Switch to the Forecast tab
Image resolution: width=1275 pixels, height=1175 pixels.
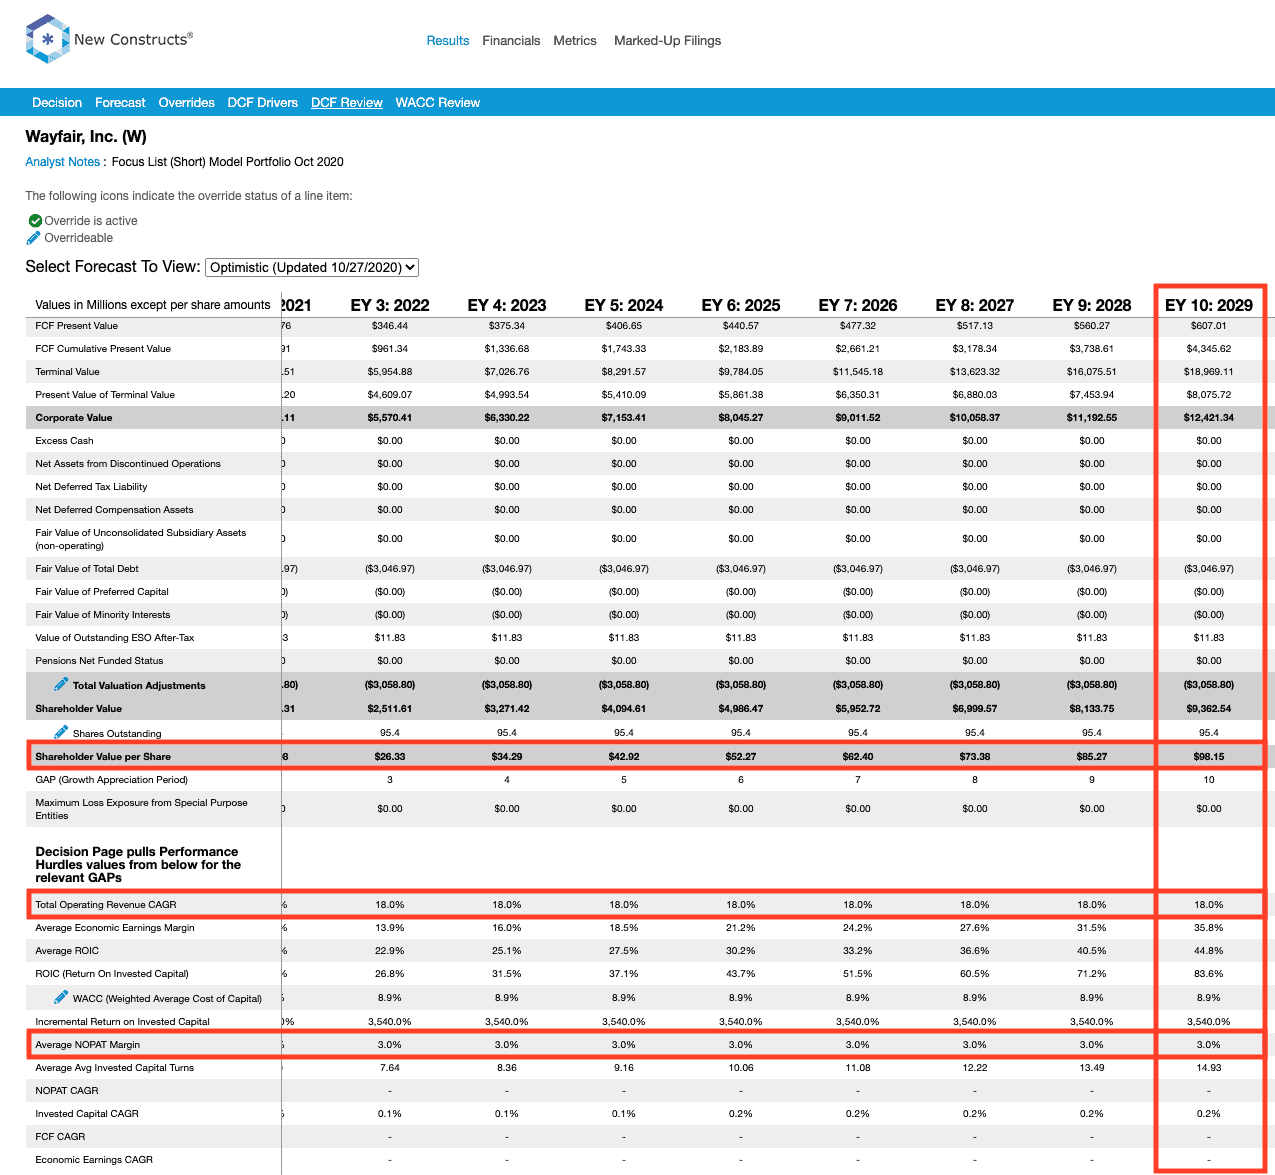(120, 103)
